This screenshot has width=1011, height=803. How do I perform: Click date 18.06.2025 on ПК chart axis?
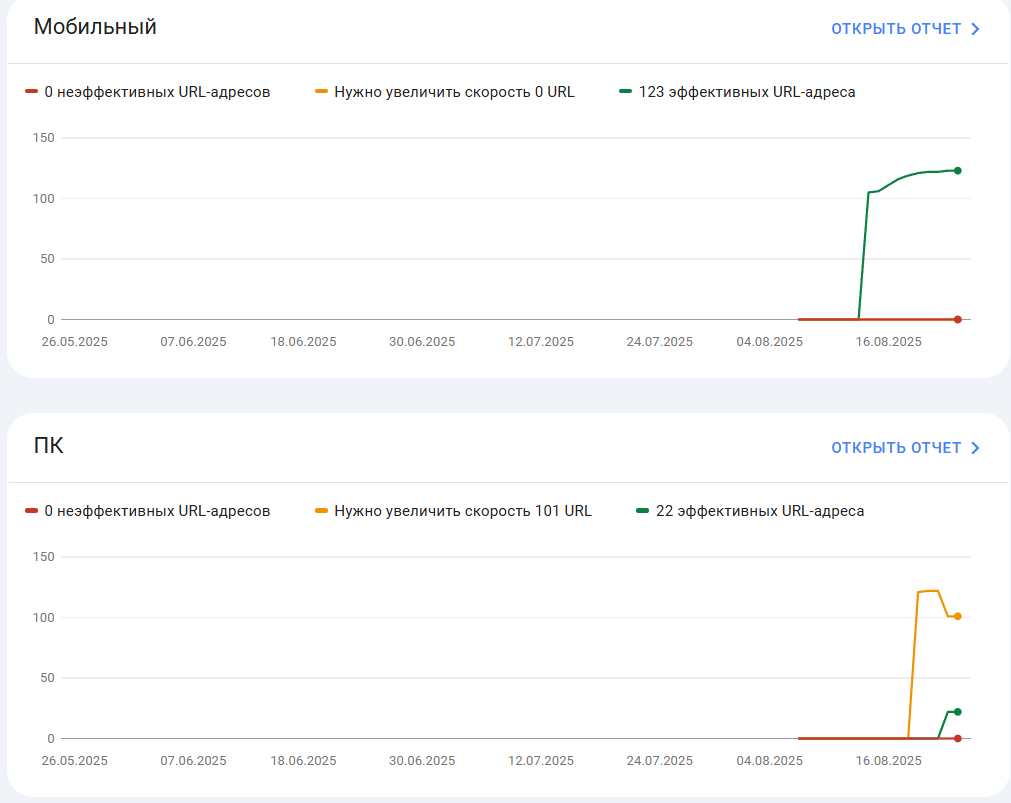303,761
